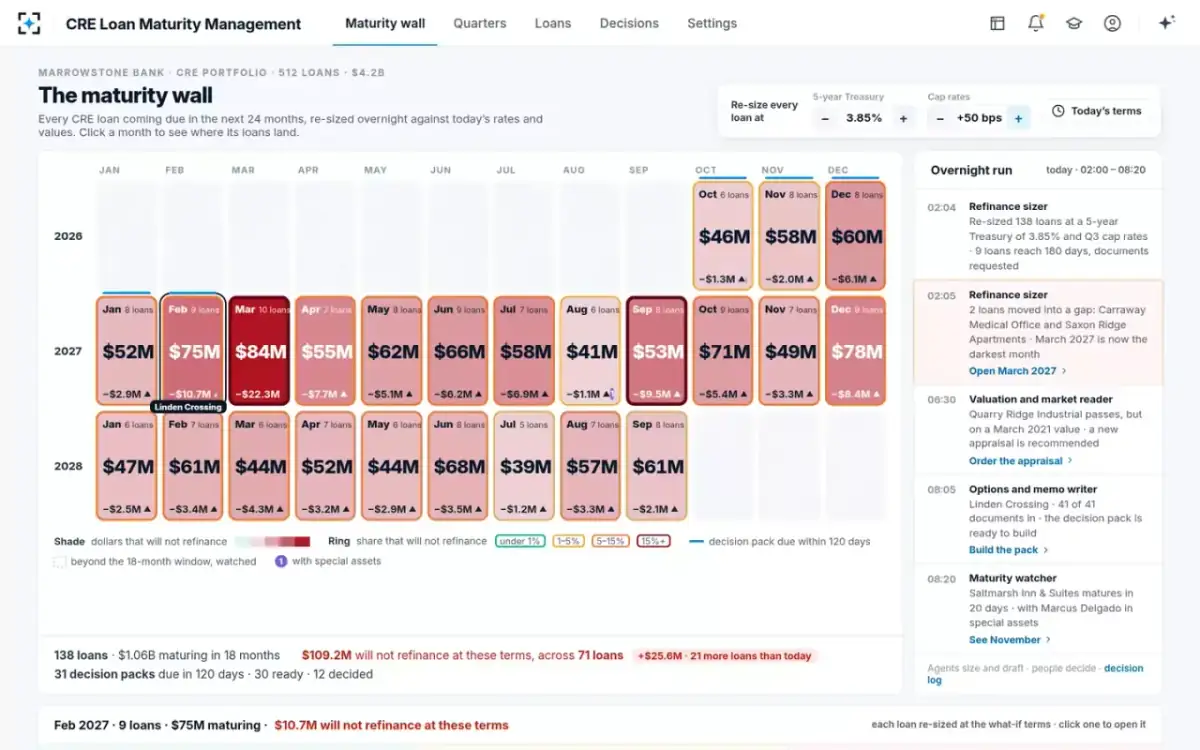Image resolution: width=1200 pixels, height=750 pixels.
Task: Click the 02:04 Refinance sizer run entry
Action: 1038,236
